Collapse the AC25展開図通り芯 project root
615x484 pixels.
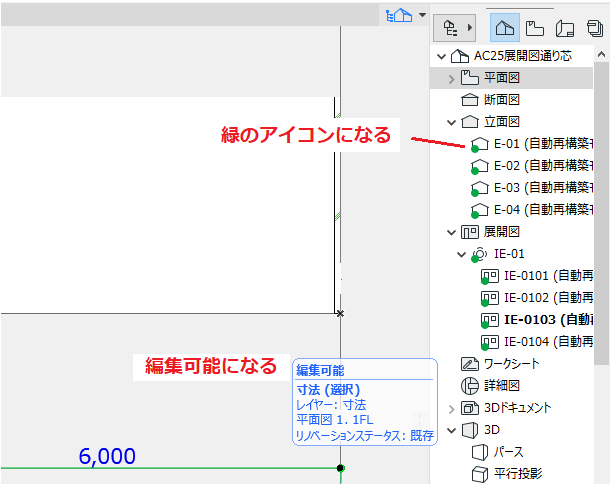442,56
